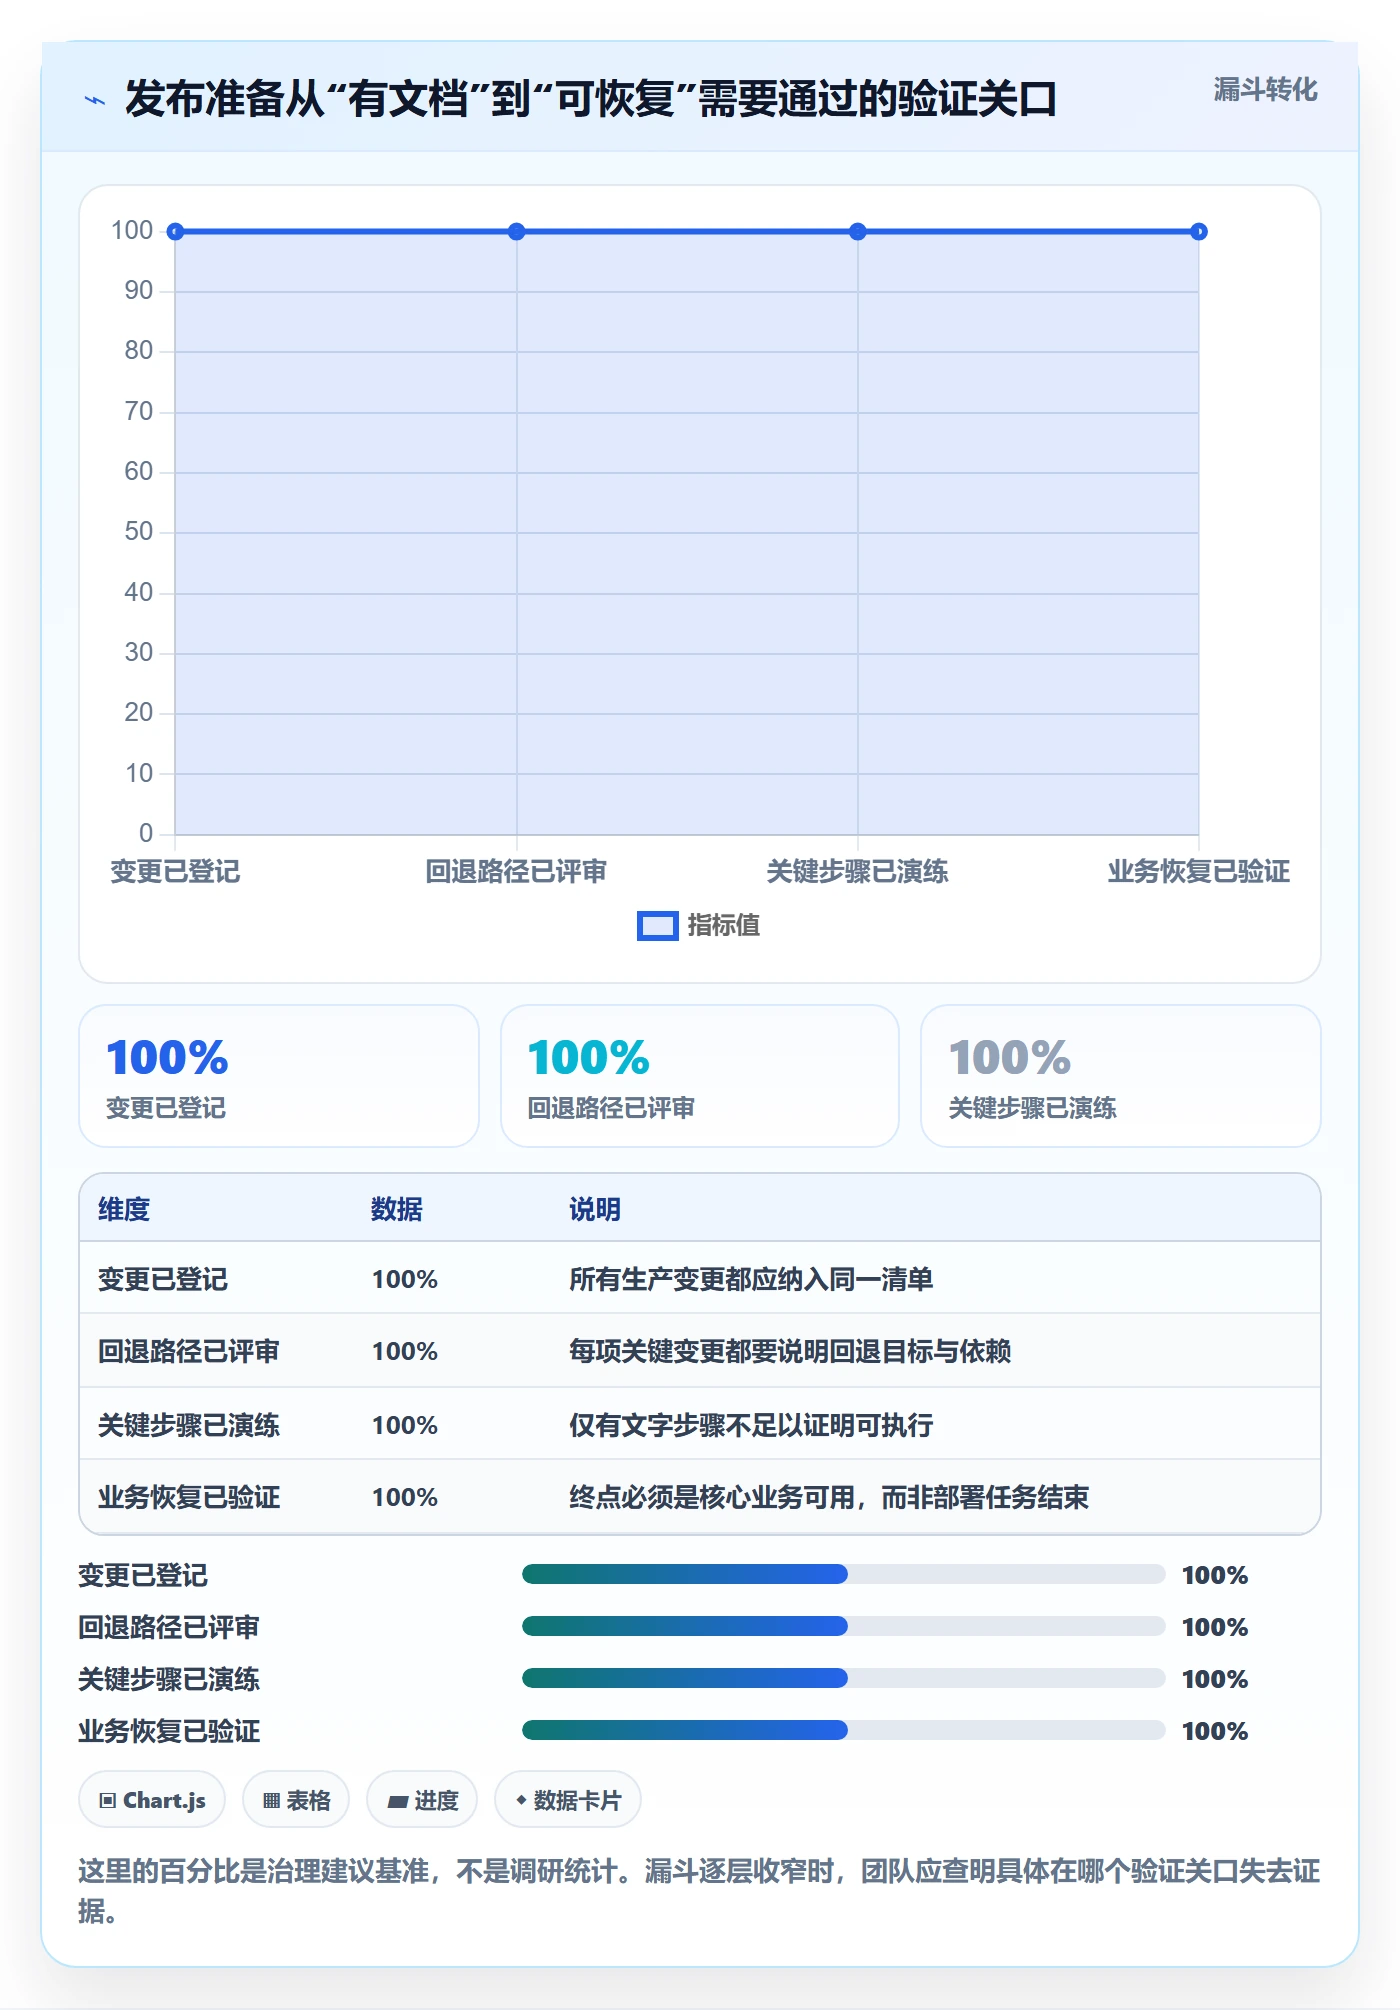The image size is (1400, 2010).
Task: Click the x-axis label 业务恢复已验证
Action: tap(1199, 872)
